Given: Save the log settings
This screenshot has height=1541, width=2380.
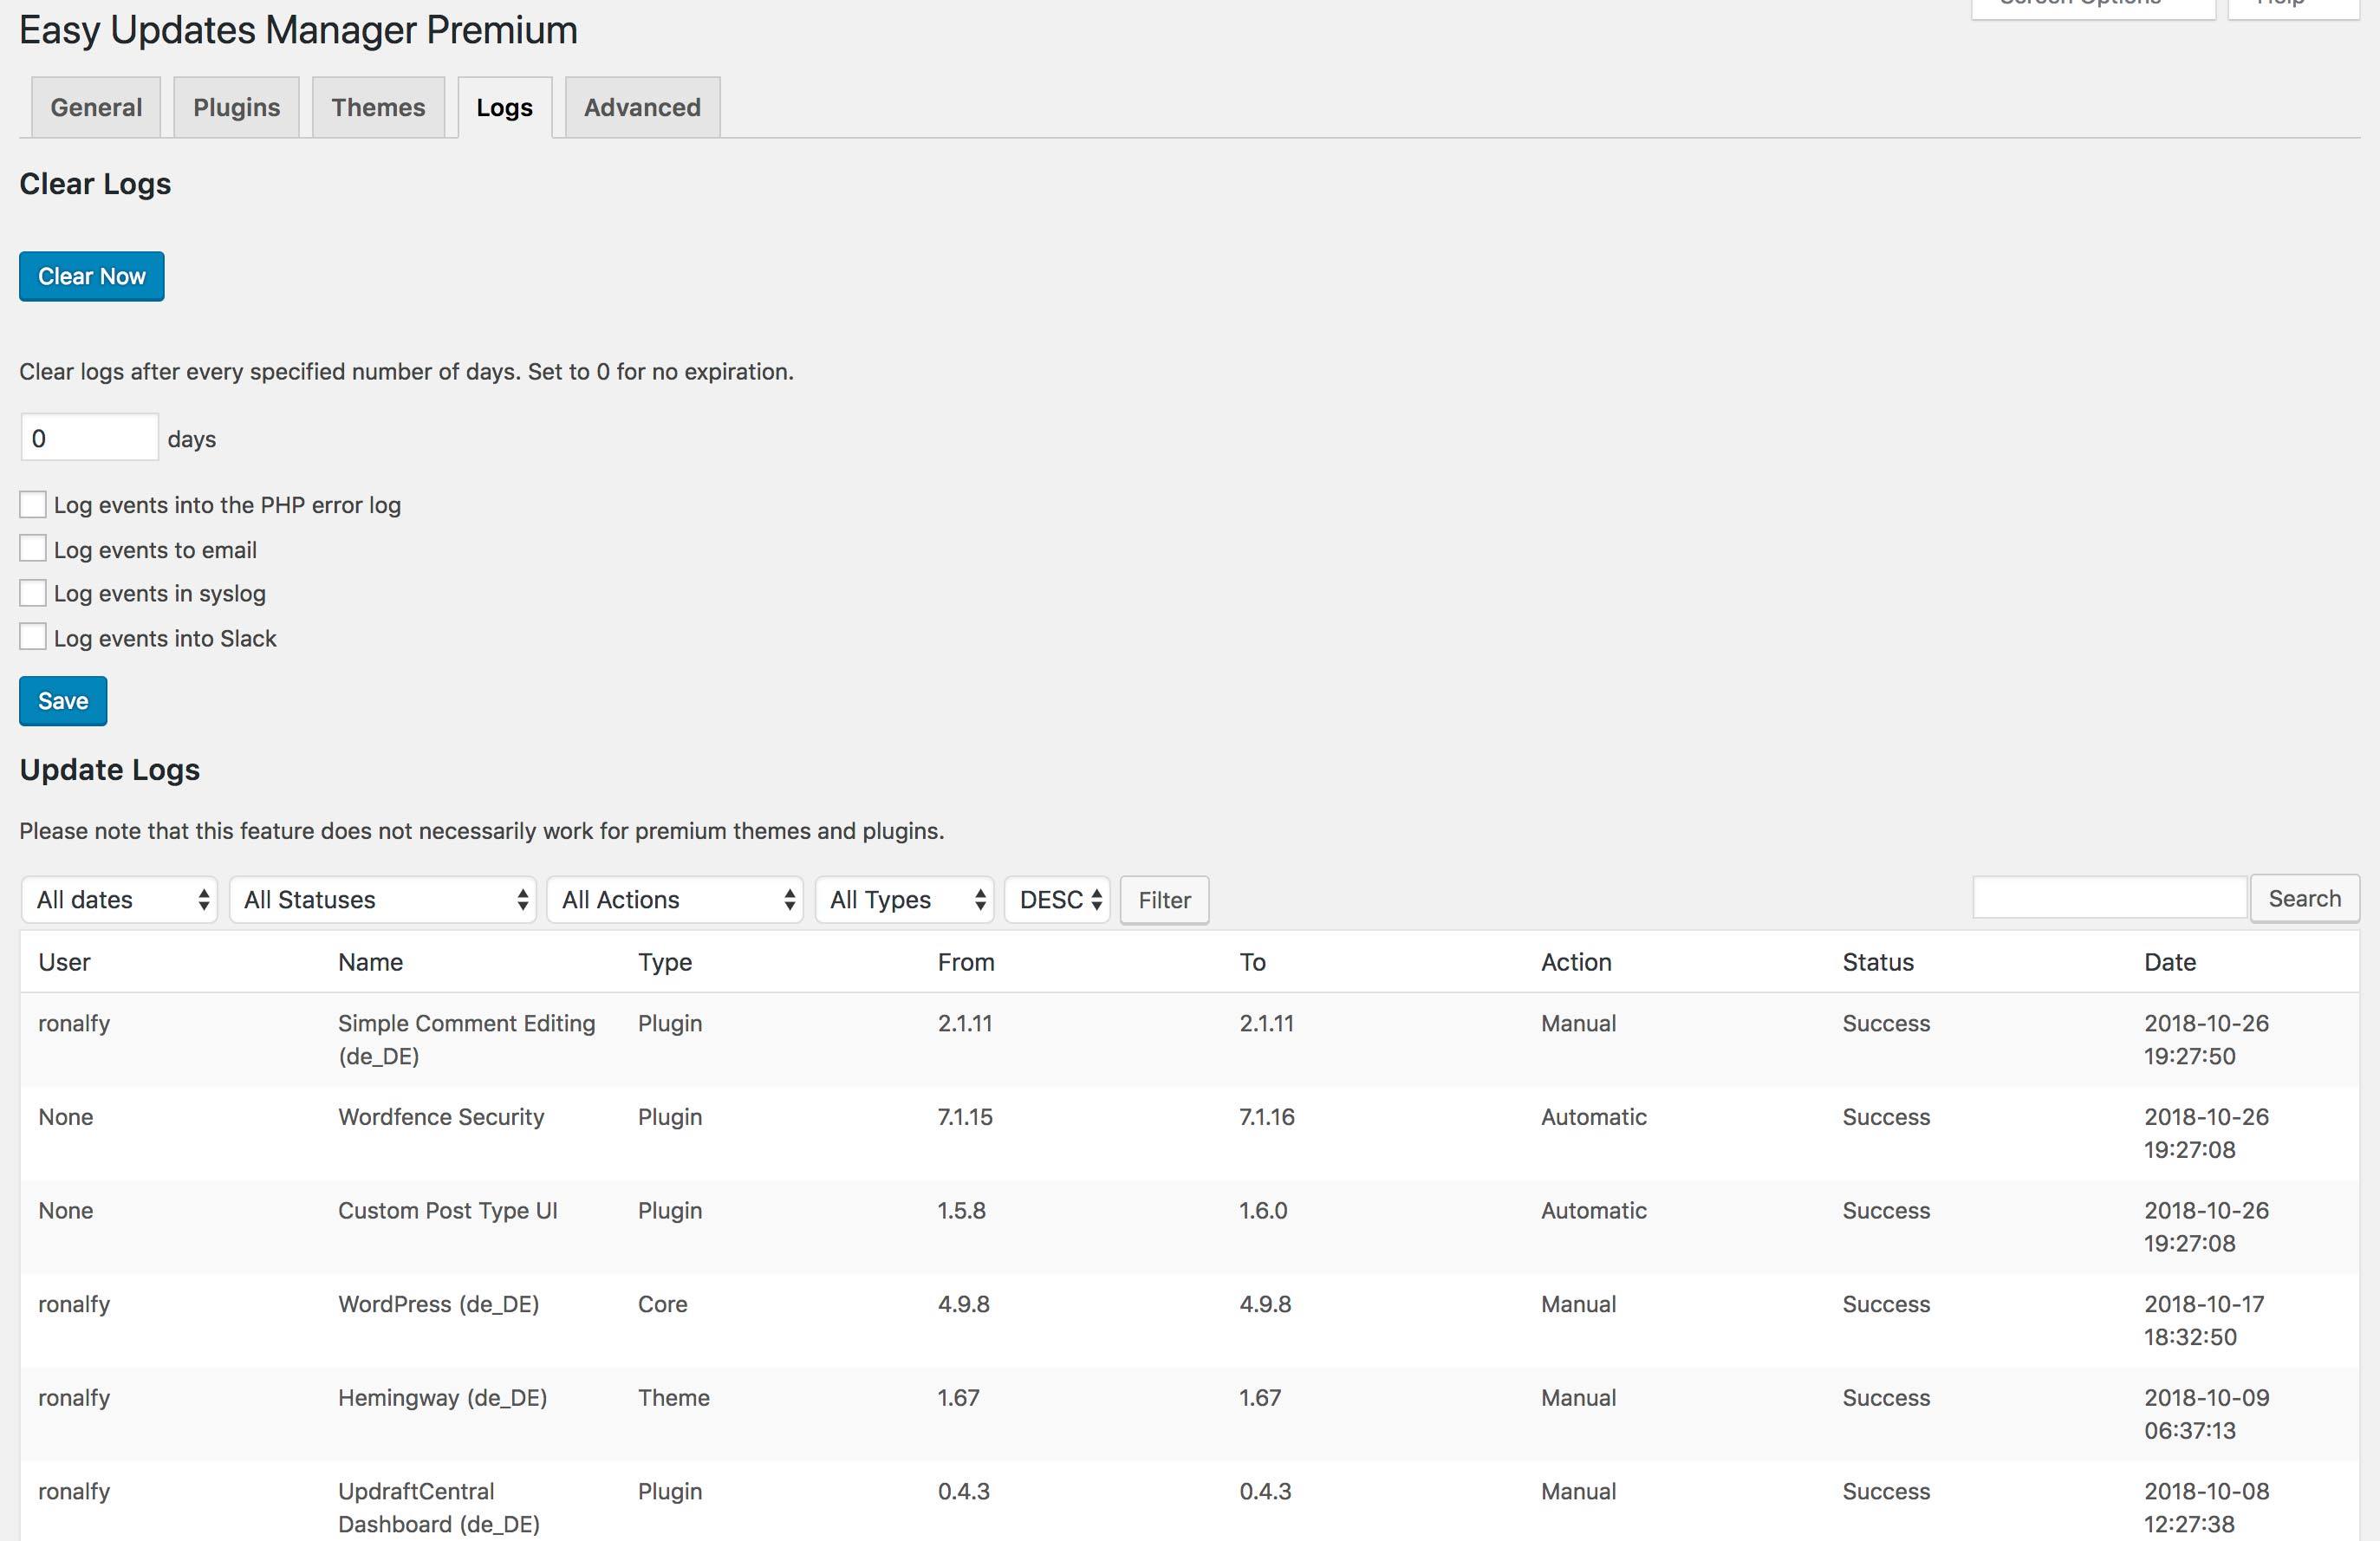Looking at the screenshot, I should 62,700.
